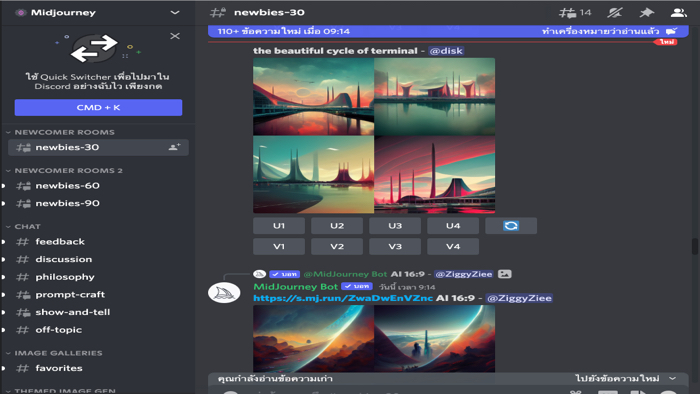
Task: Close the Quick Switcher tip
Action: point(175,36)
